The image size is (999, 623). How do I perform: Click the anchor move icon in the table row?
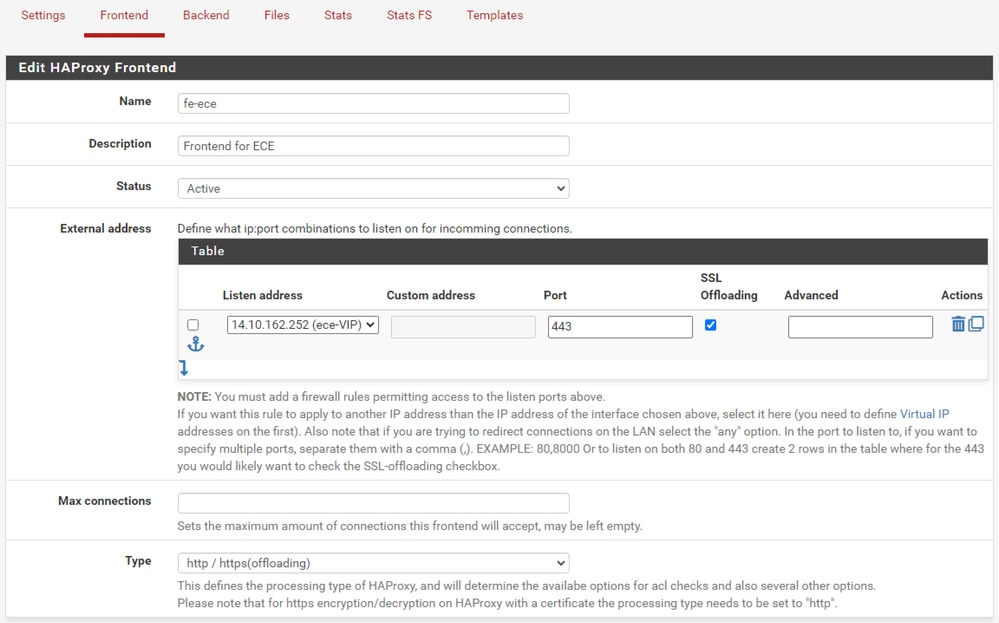[x=196, y=345]
